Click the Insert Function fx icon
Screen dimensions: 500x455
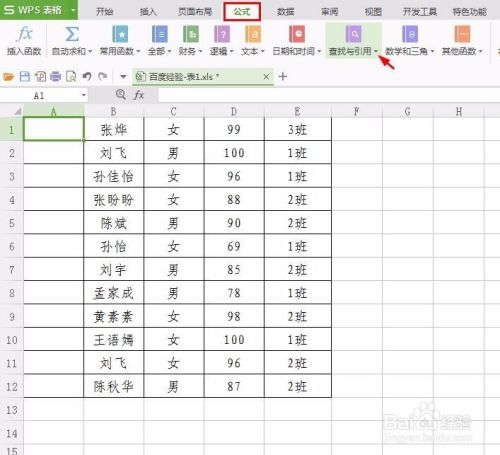pos(25,34)
